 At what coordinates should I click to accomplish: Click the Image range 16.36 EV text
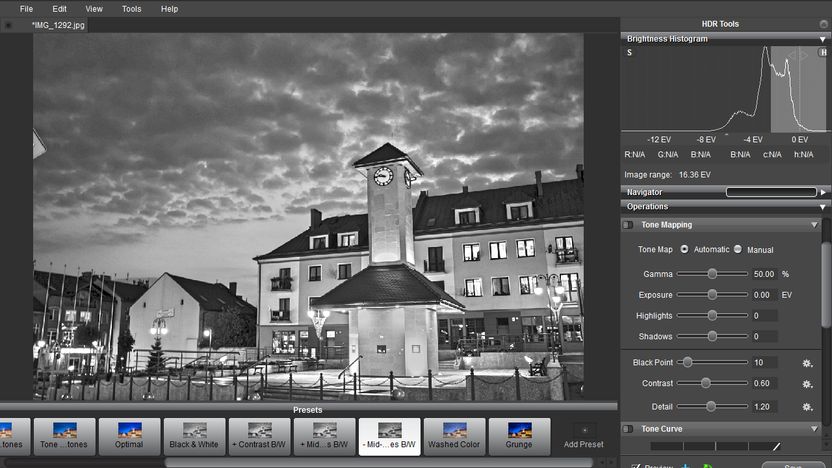click(x=667, y=175)
